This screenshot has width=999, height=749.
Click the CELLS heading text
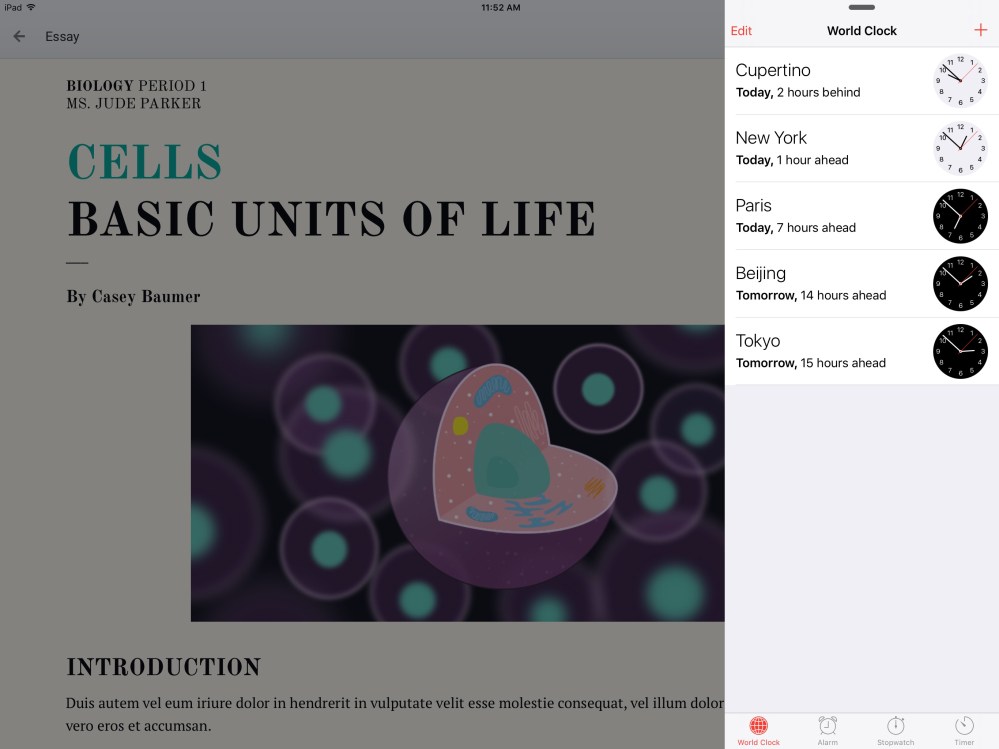coord(145,163)
